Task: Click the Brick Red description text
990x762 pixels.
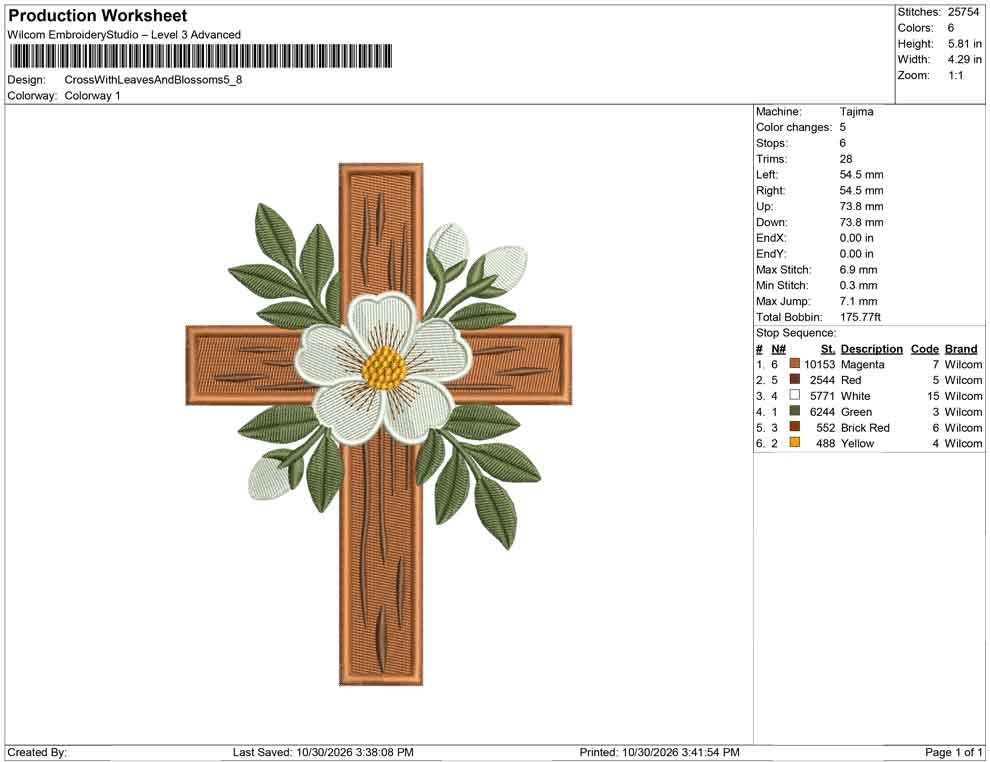Action: [865, 427]
